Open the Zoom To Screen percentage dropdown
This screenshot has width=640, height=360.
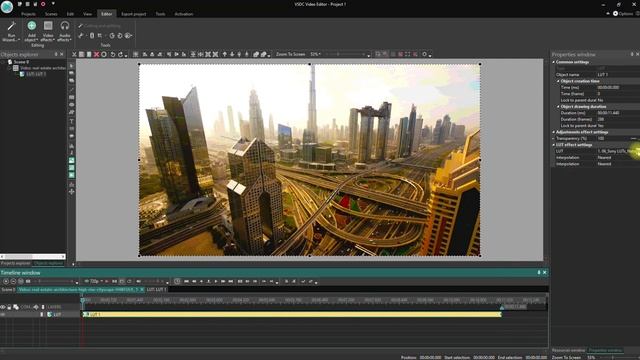[315, 54]
